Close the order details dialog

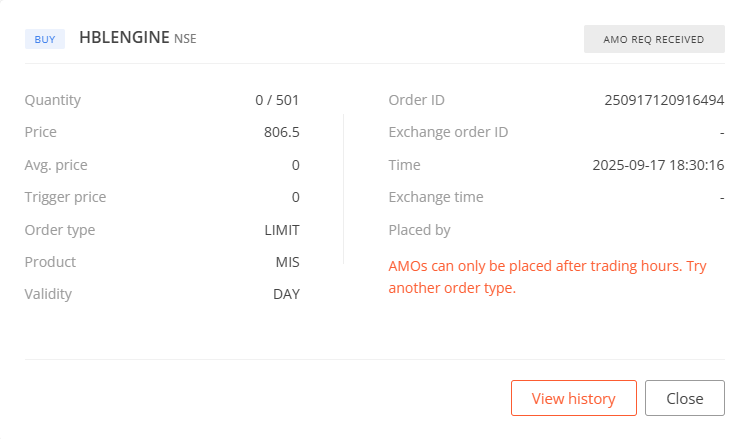[x=684, y=398]
